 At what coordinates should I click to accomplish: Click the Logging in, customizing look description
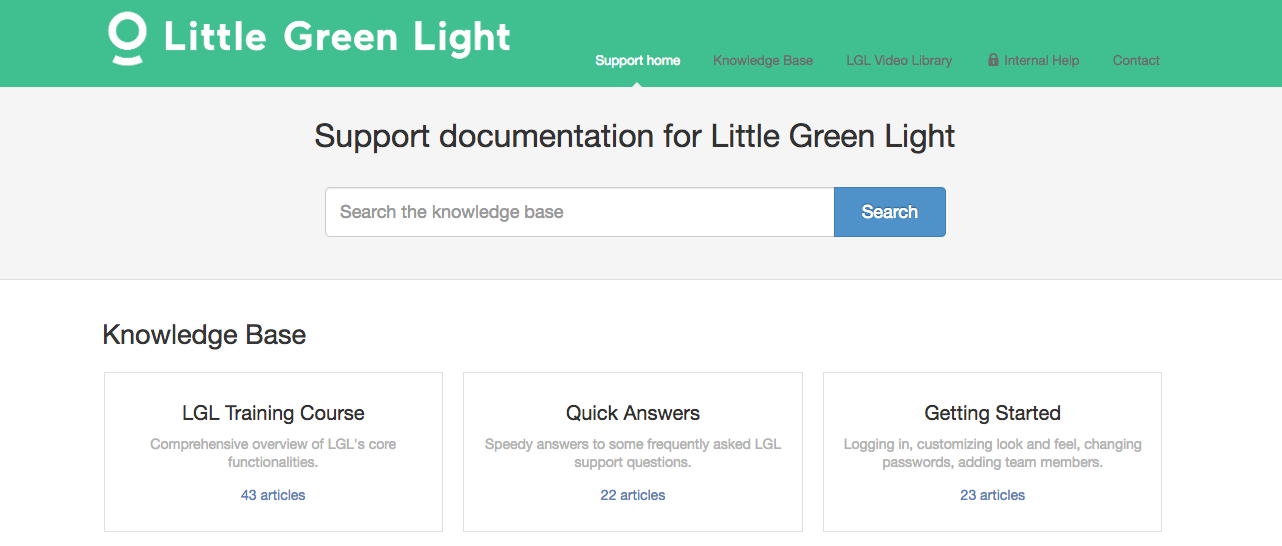click(993, 453)
